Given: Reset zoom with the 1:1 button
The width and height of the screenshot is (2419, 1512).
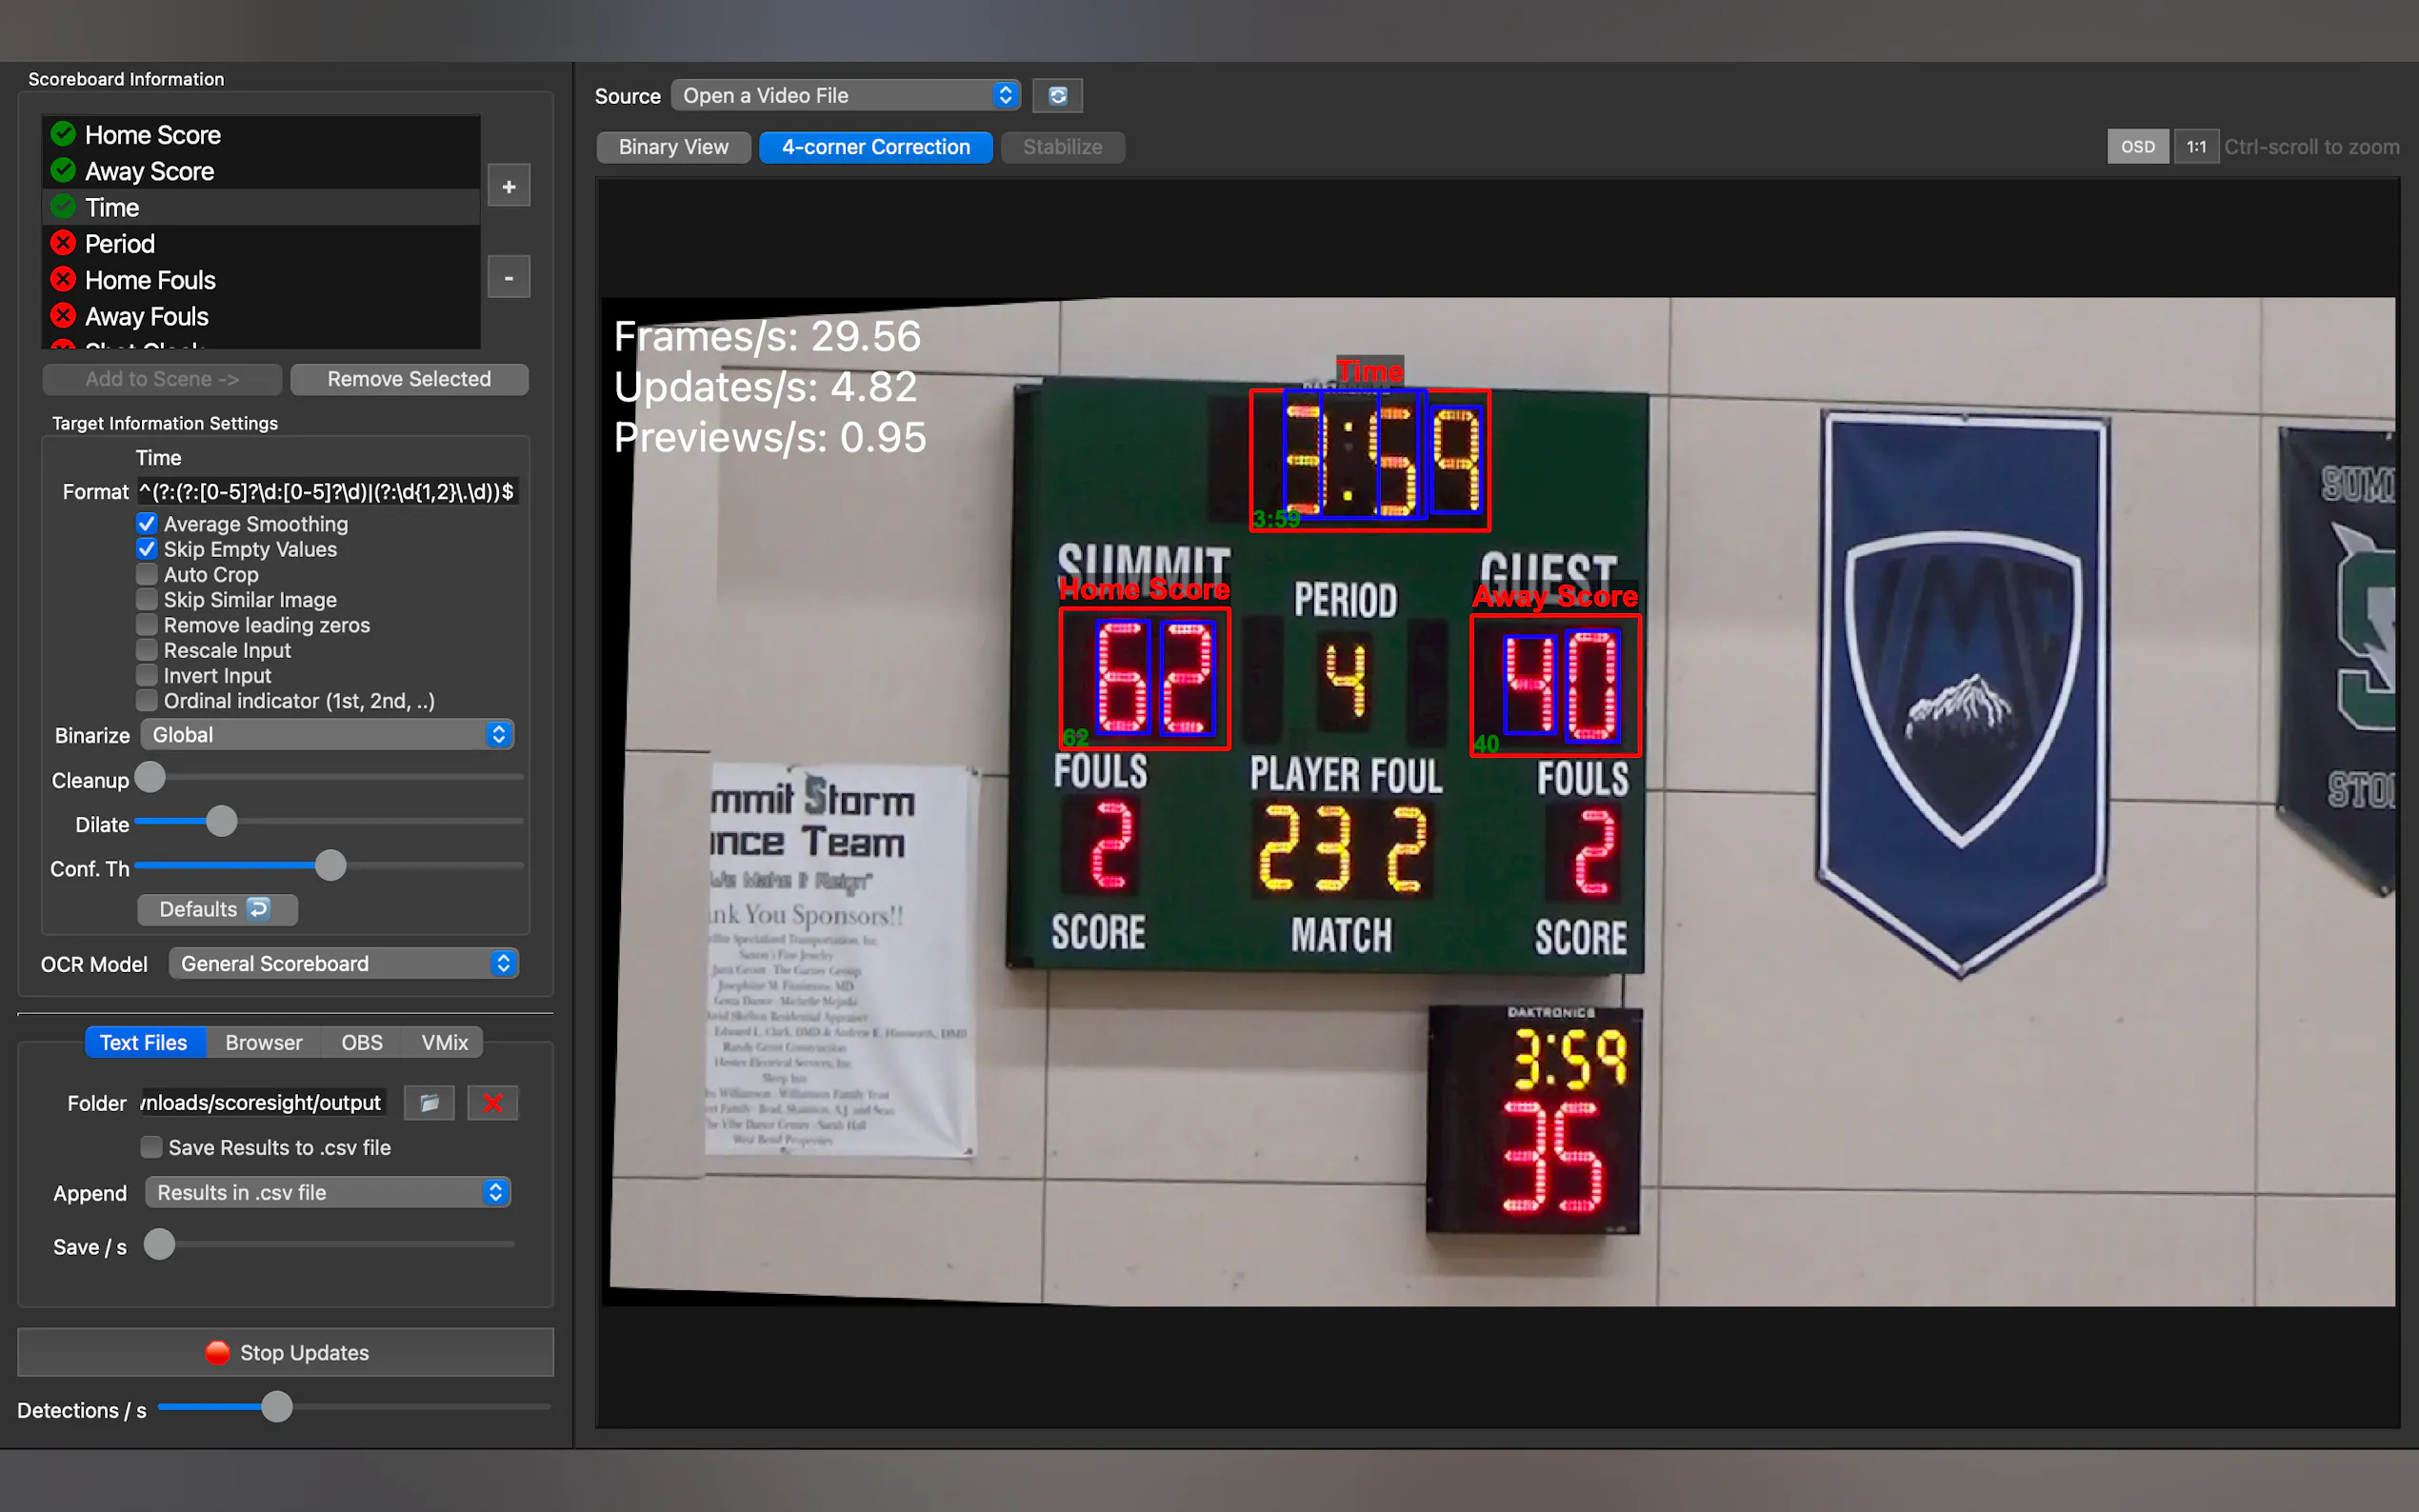Looking at the screenshot, I should tap(2195, 147).
